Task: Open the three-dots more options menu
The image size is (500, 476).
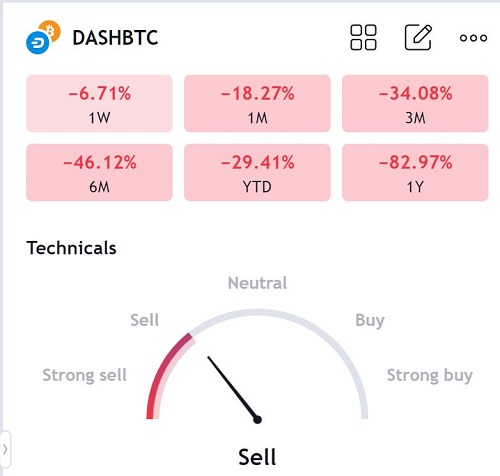Action: click(473, 38)
